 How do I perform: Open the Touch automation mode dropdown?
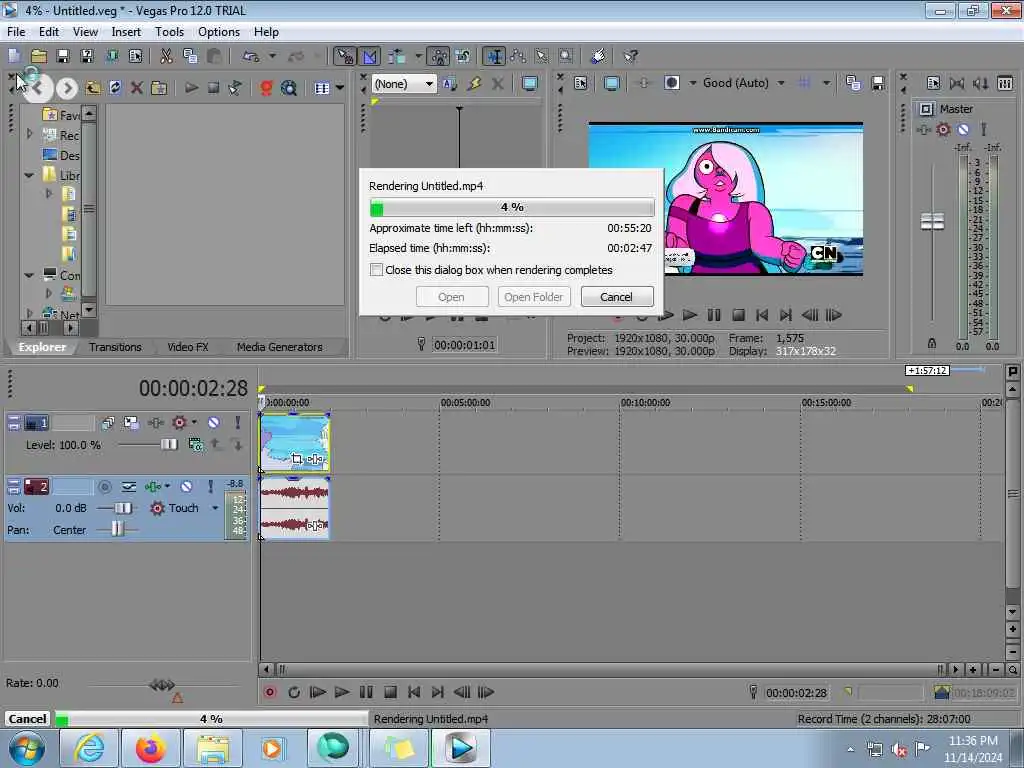tap(215, 507)
